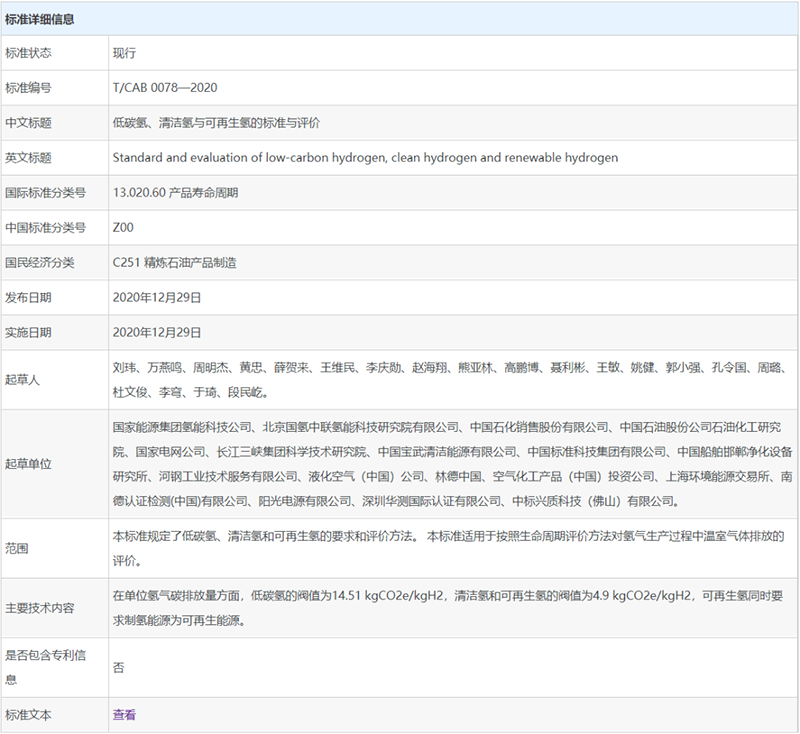
Task: Click the 起草单位 row label
Action: 28,463
